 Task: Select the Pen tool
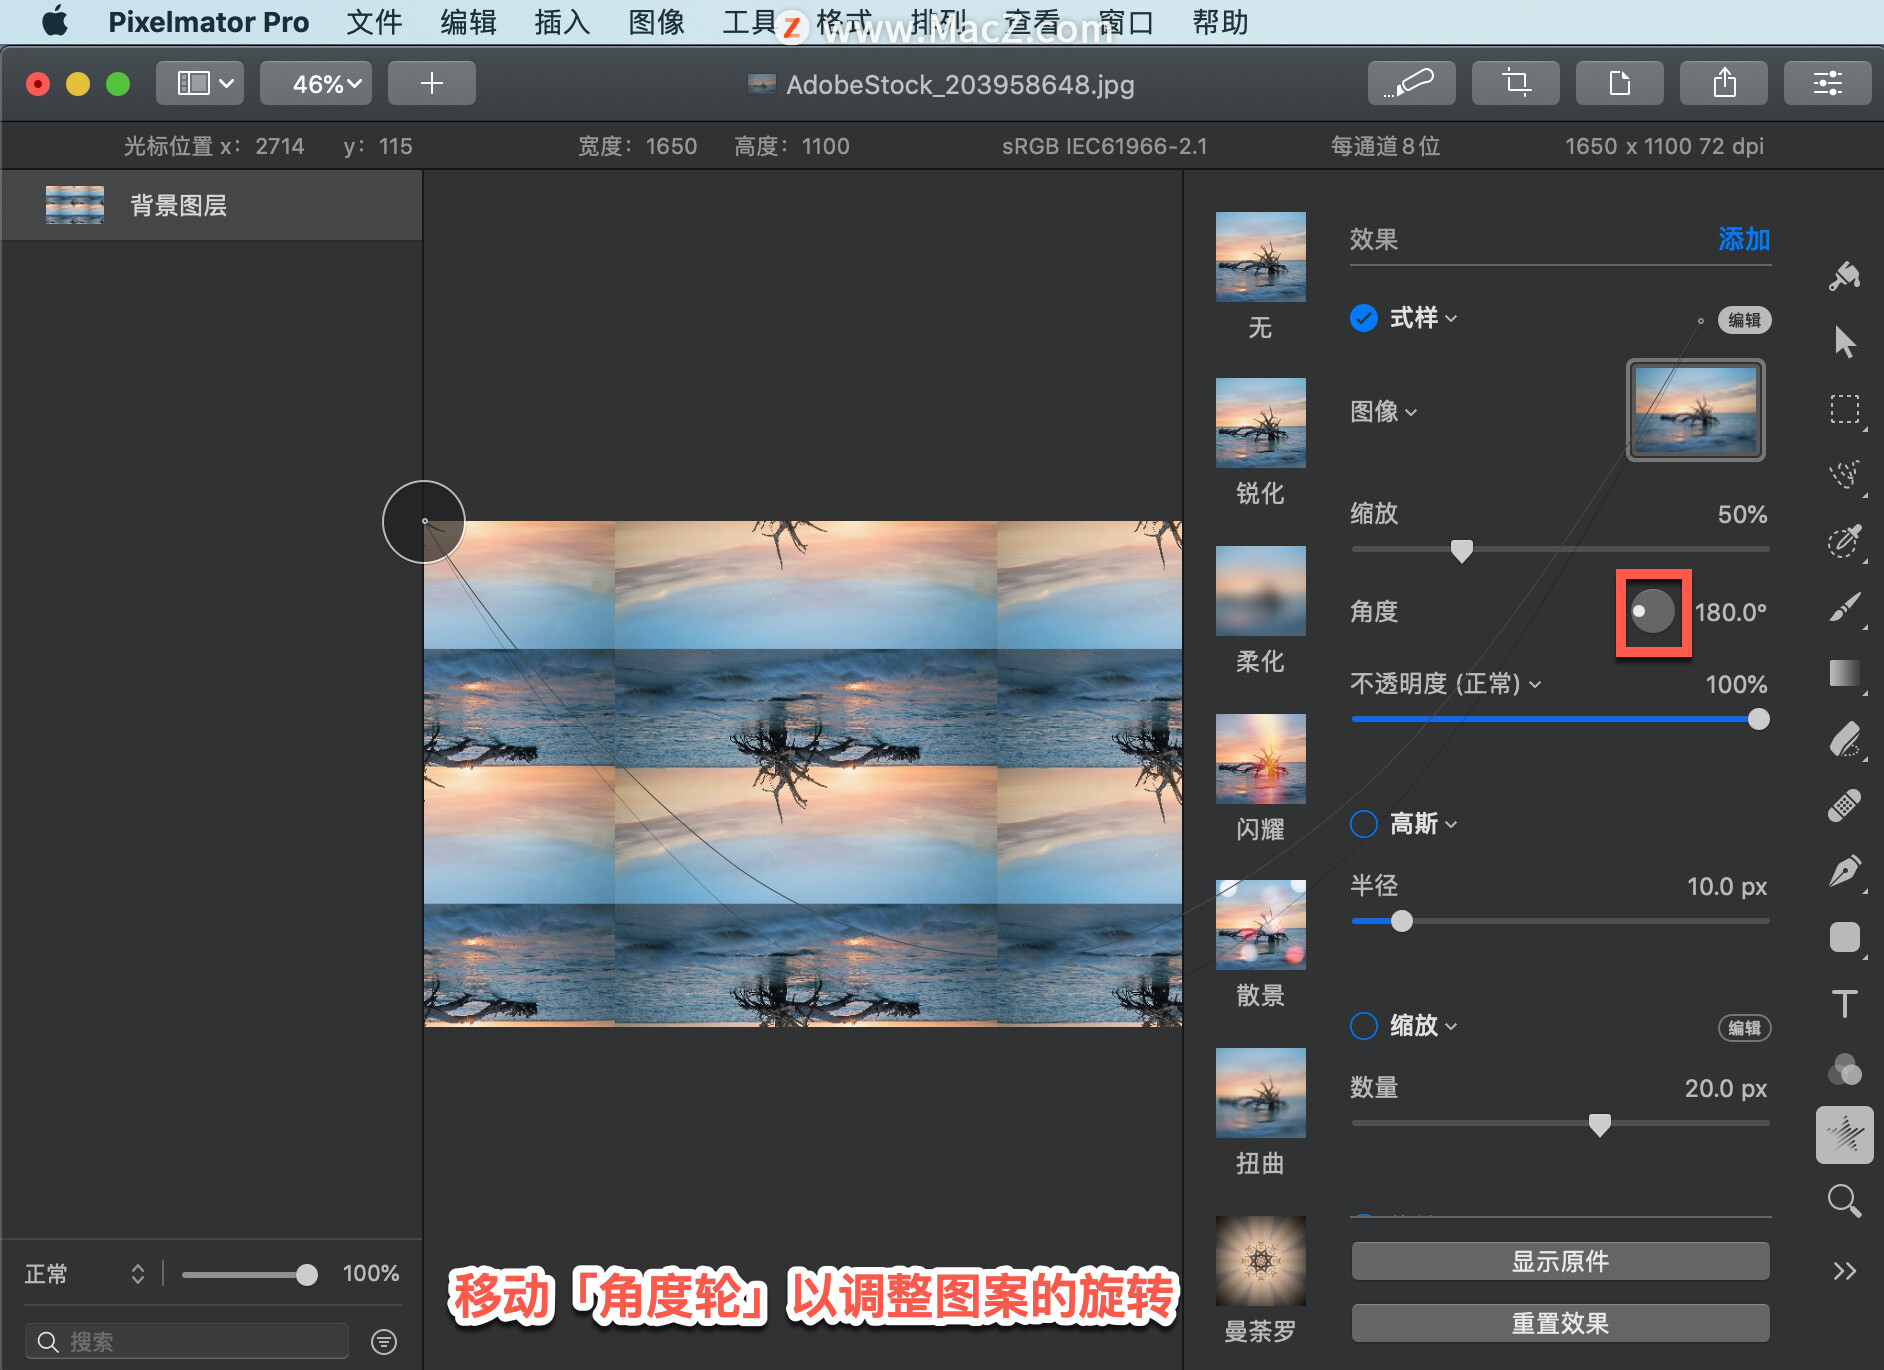point(1844,872)
